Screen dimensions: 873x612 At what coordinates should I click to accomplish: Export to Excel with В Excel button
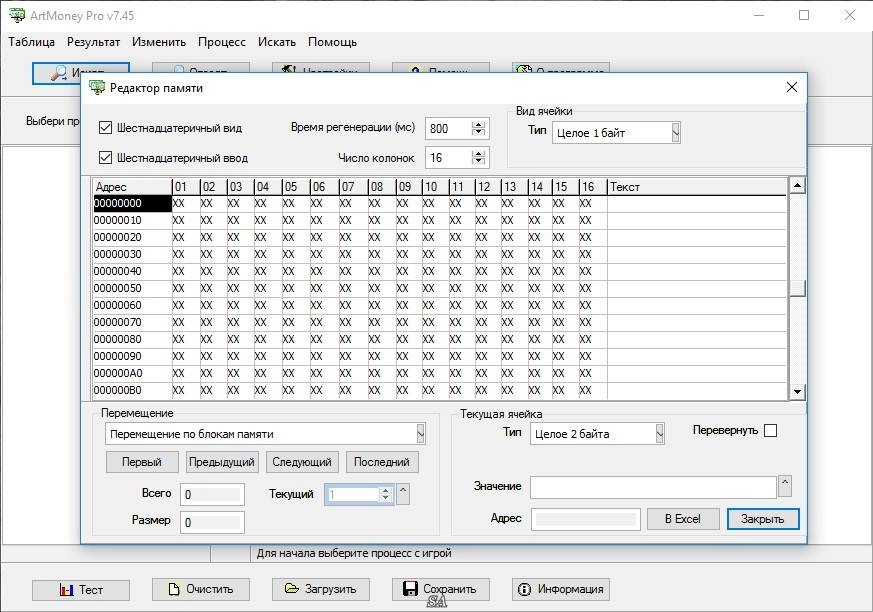tap(683, 519)
